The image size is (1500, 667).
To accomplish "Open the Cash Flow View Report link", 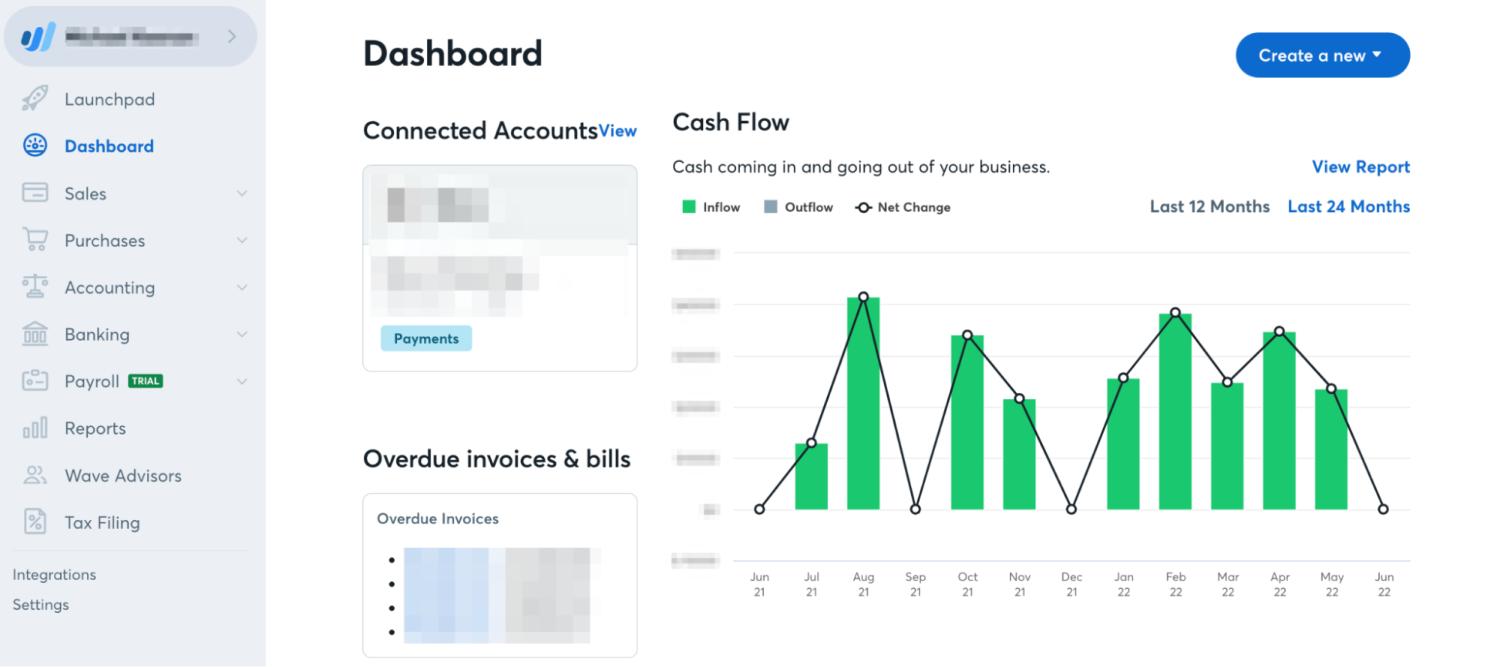I will [x=1360, y=167].
